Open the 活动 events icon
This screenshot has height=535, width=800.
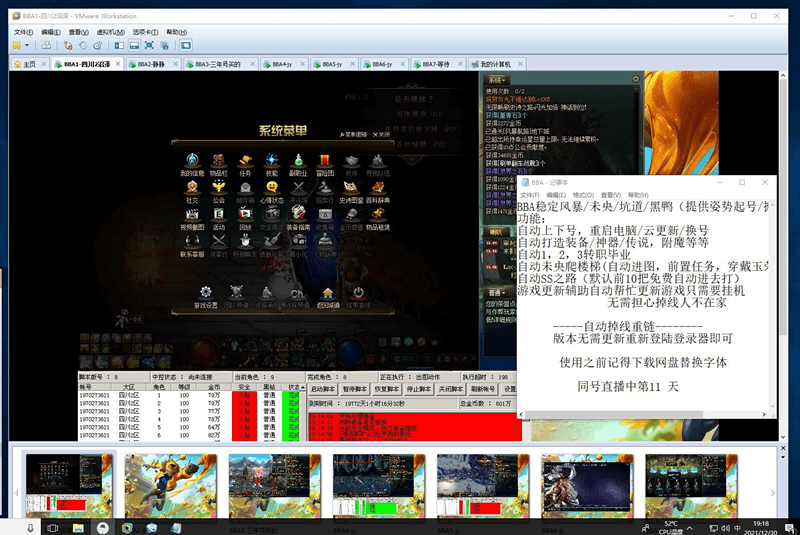[x=219, y=218]
